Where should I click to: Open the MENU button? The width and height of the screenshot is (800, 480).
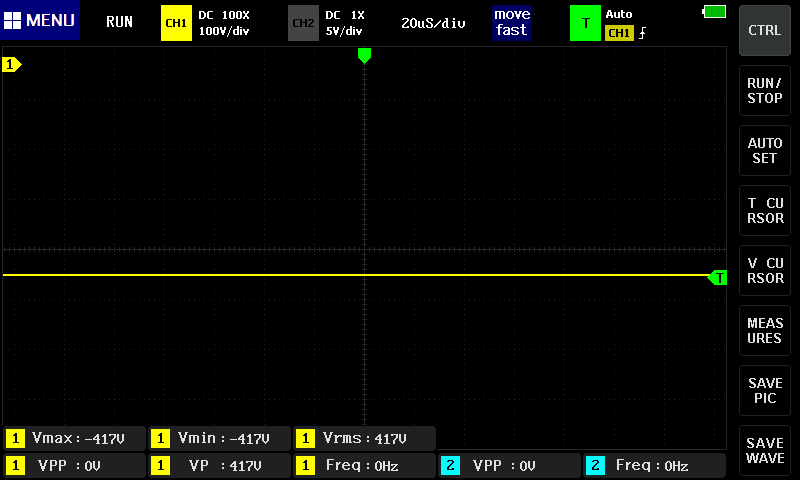40,21
